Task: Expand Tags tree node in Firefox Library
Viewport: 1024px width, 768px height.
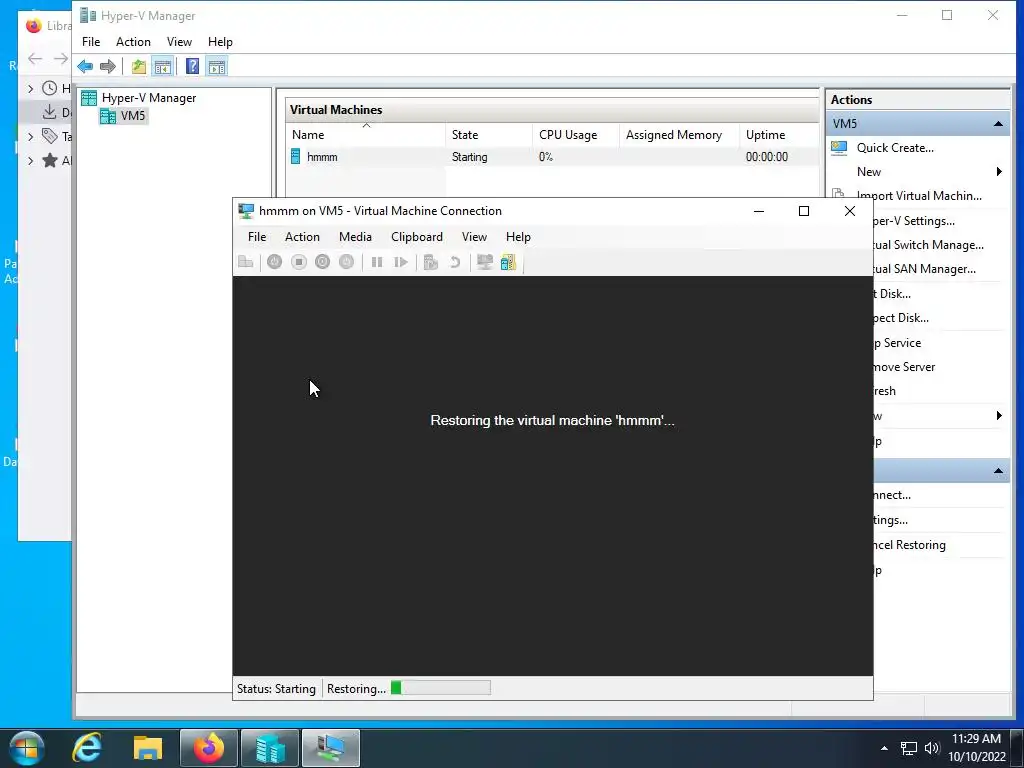Action: (x=30, y=136)
